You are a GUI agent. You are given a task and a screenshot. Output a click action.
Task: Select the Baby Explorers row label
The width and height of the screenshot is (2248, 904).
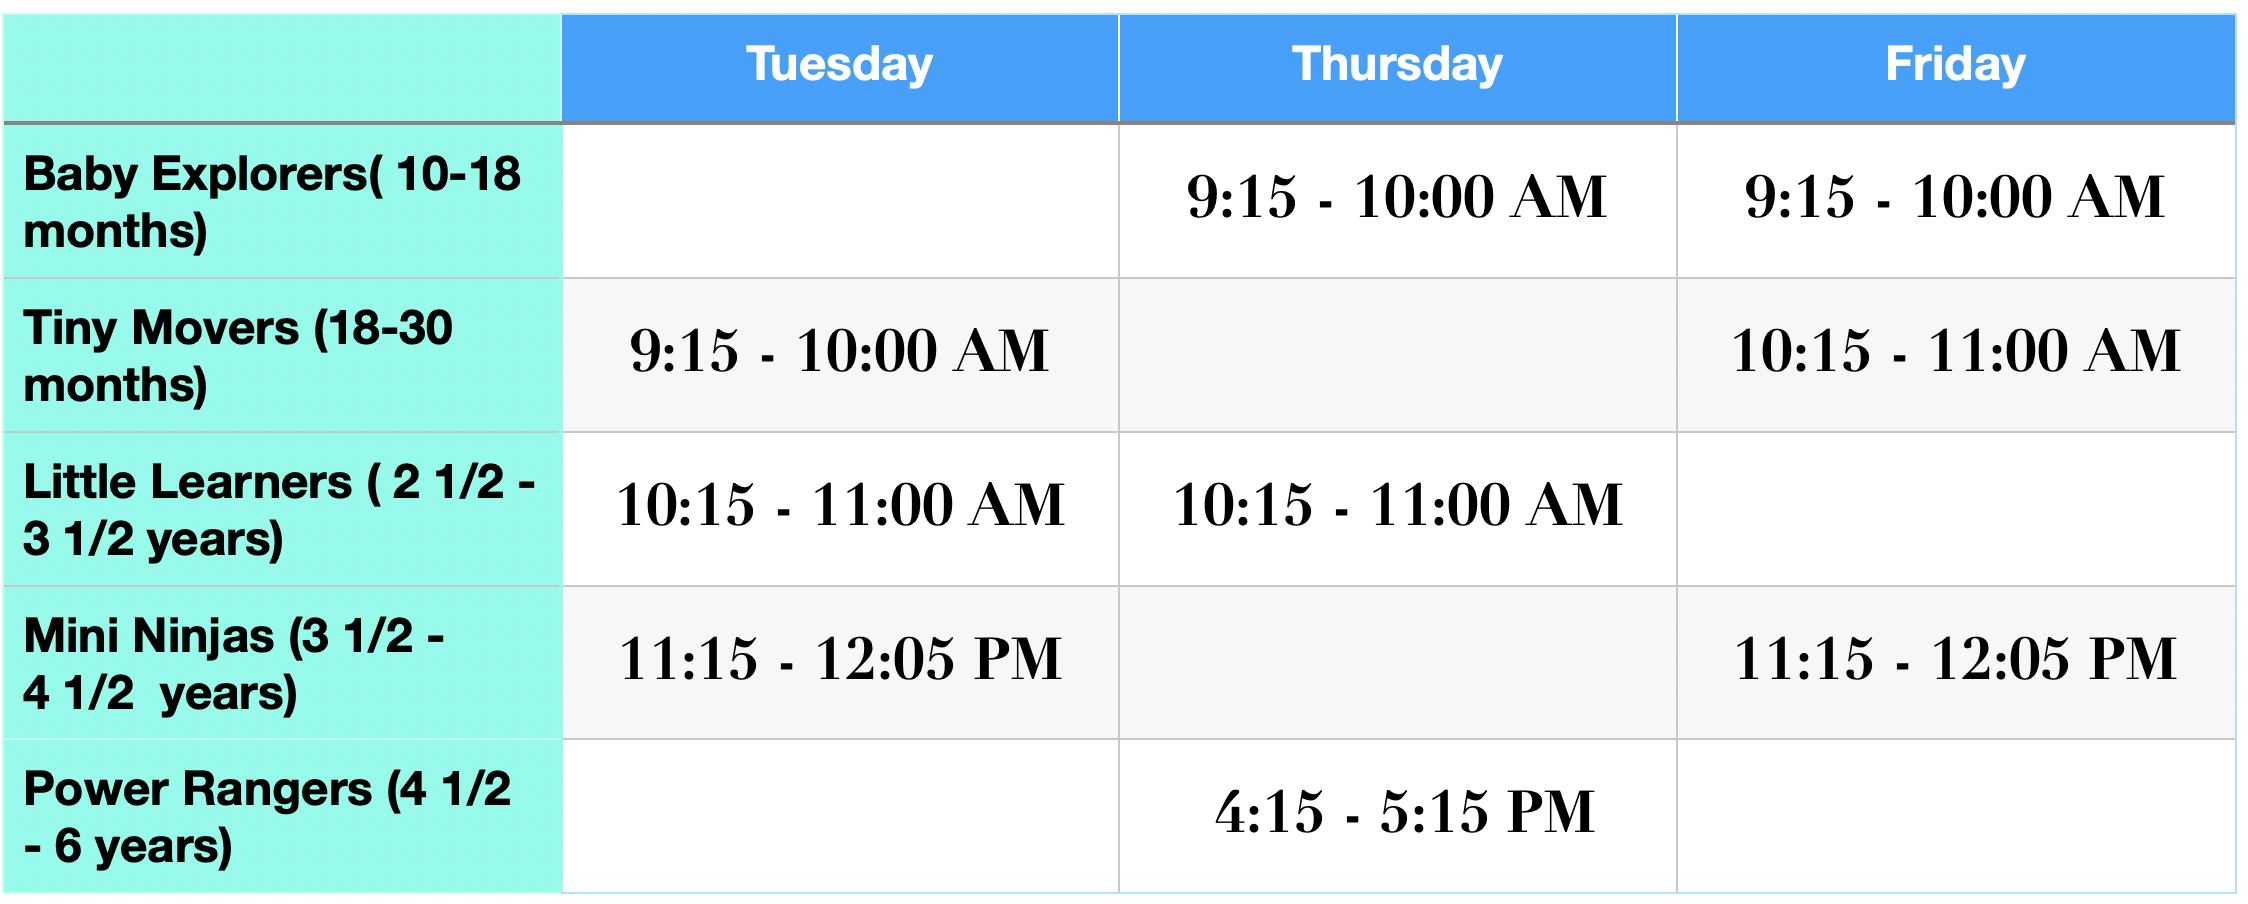tap(272, 202)
